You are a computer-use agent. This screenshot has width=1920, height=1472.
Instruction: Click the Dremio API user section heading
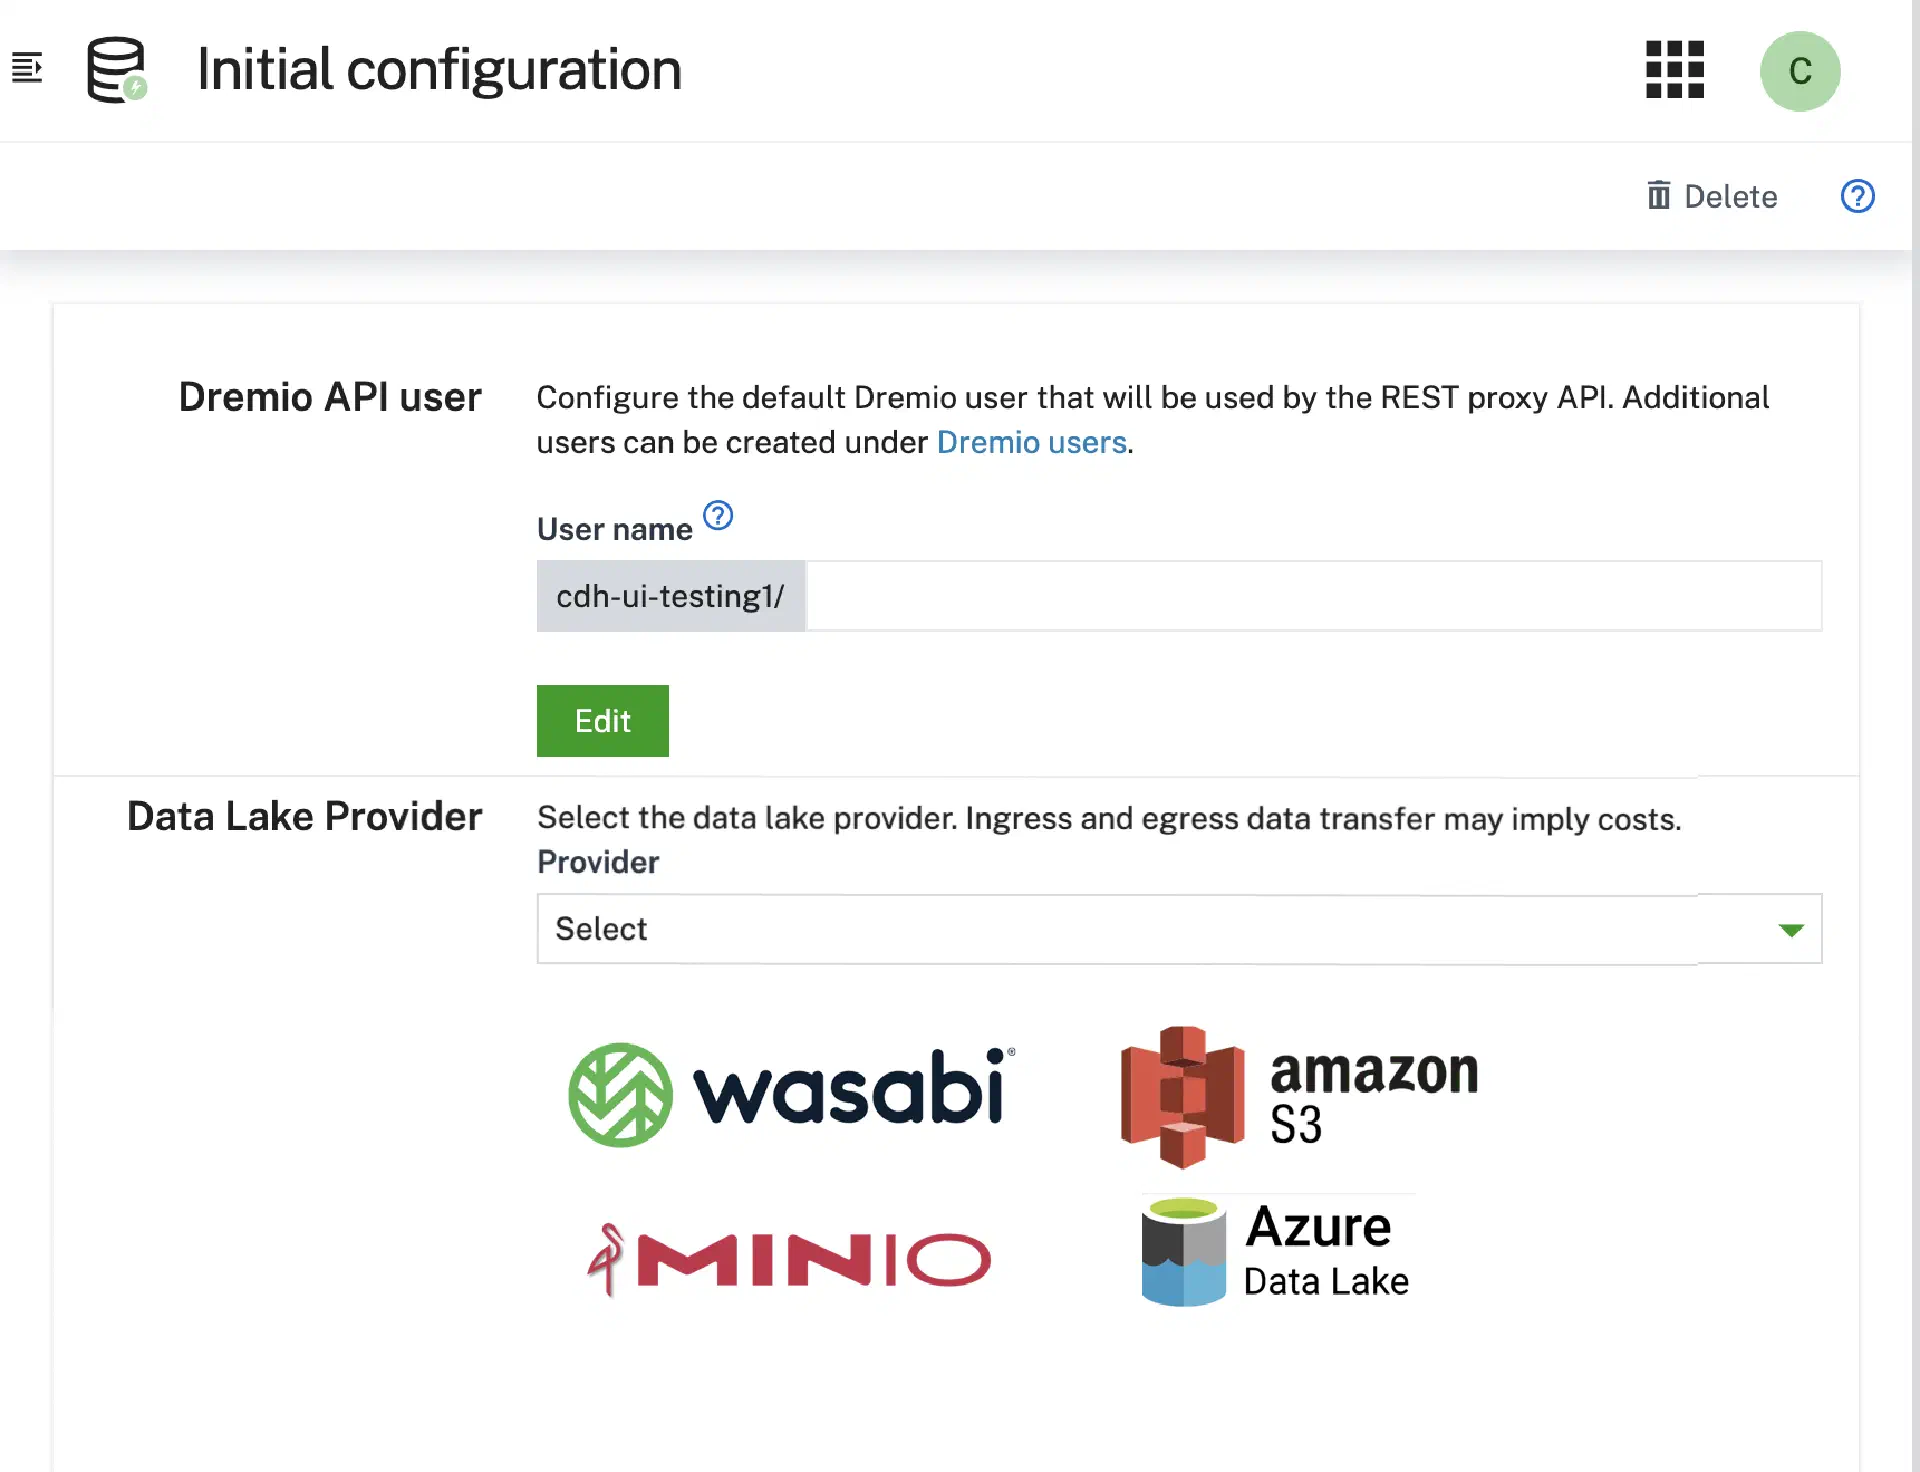[330, 397]
